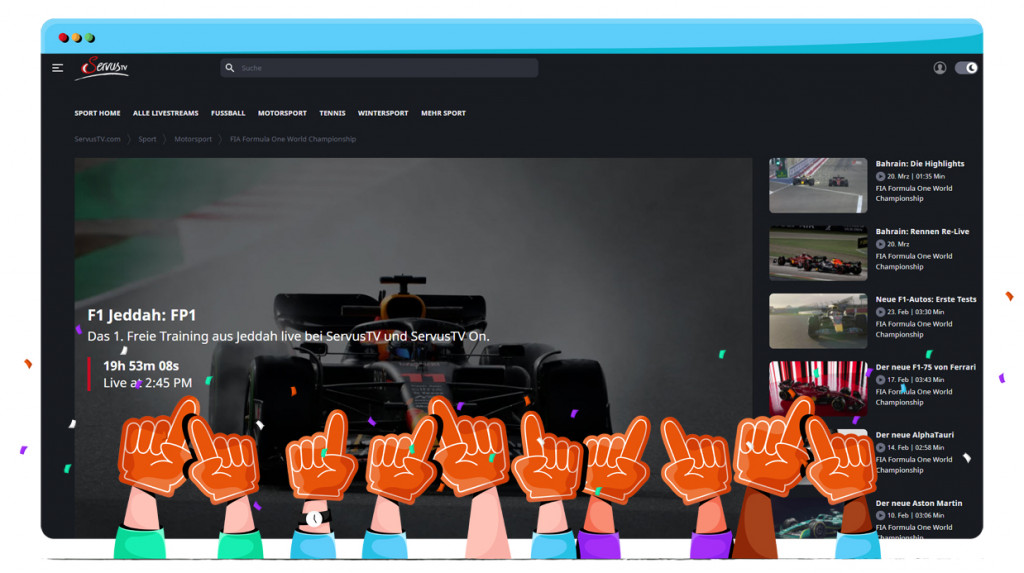Play icon under Bahrain: Rennen Re-Live

coord(880,244)
